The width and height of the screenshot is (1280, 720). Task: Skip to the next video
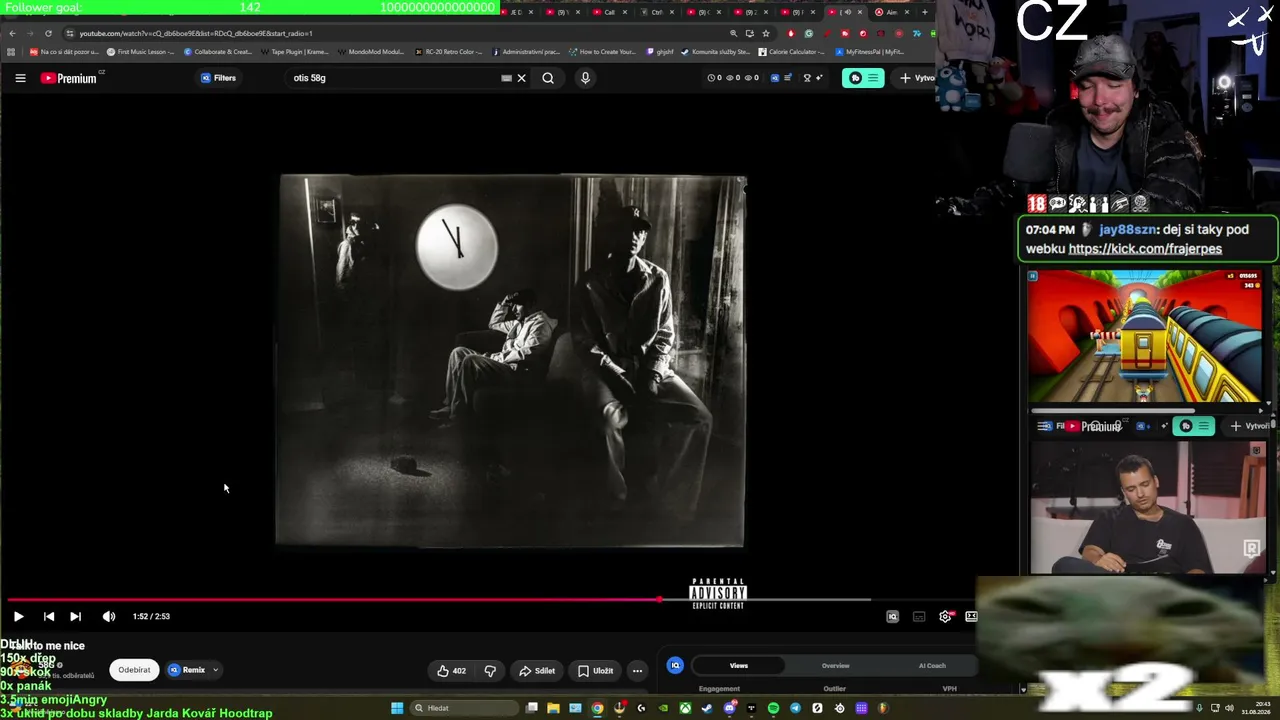[75, 617]
